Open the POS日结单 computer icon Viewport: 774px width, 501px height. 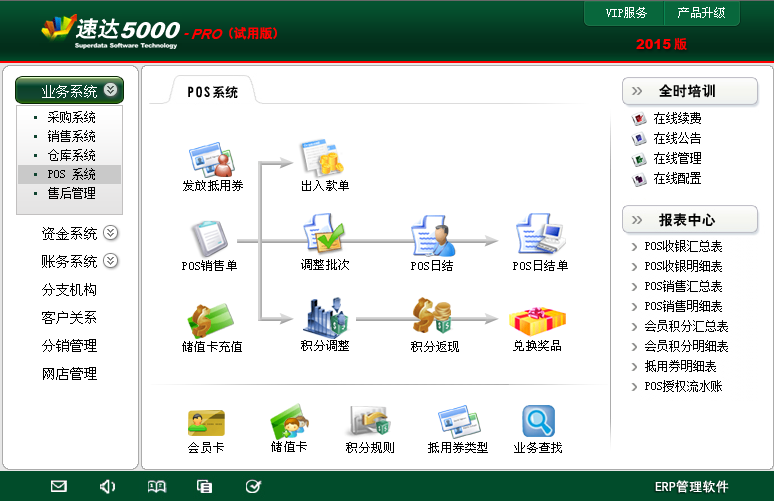[540, 234]
